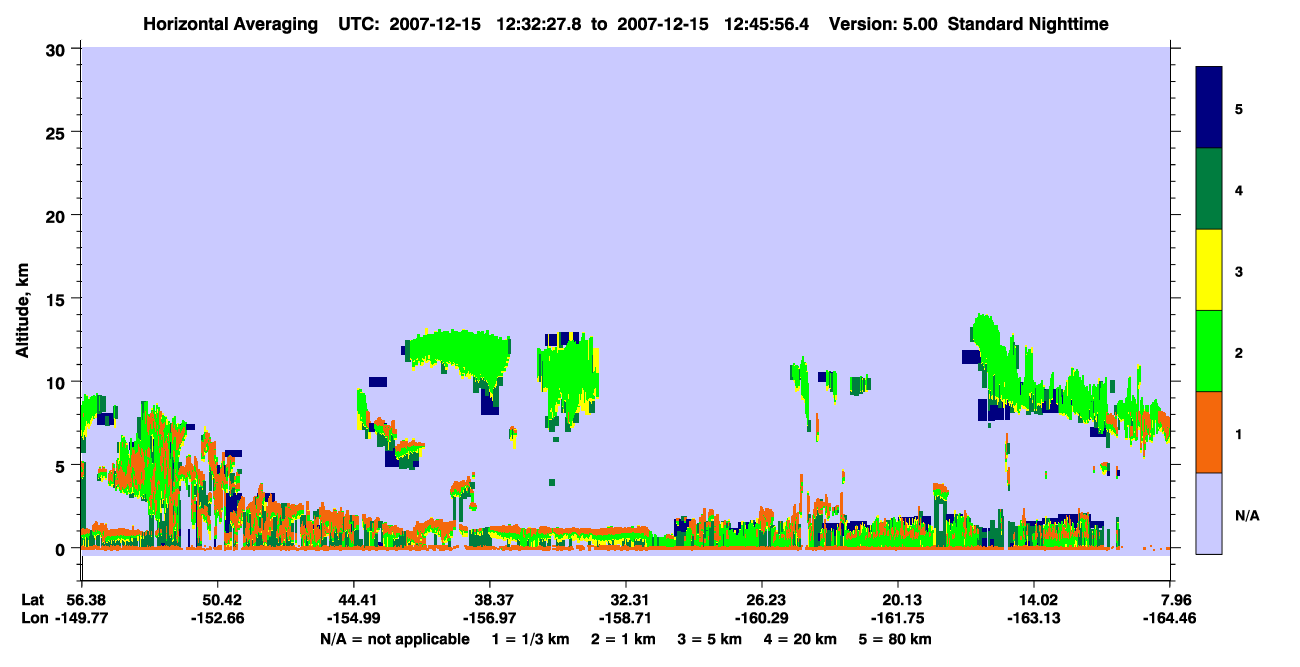Viewport: 1300px width, 667px height.
Task: Click the latitude value 38.37
Action: [x=490, y=600]
